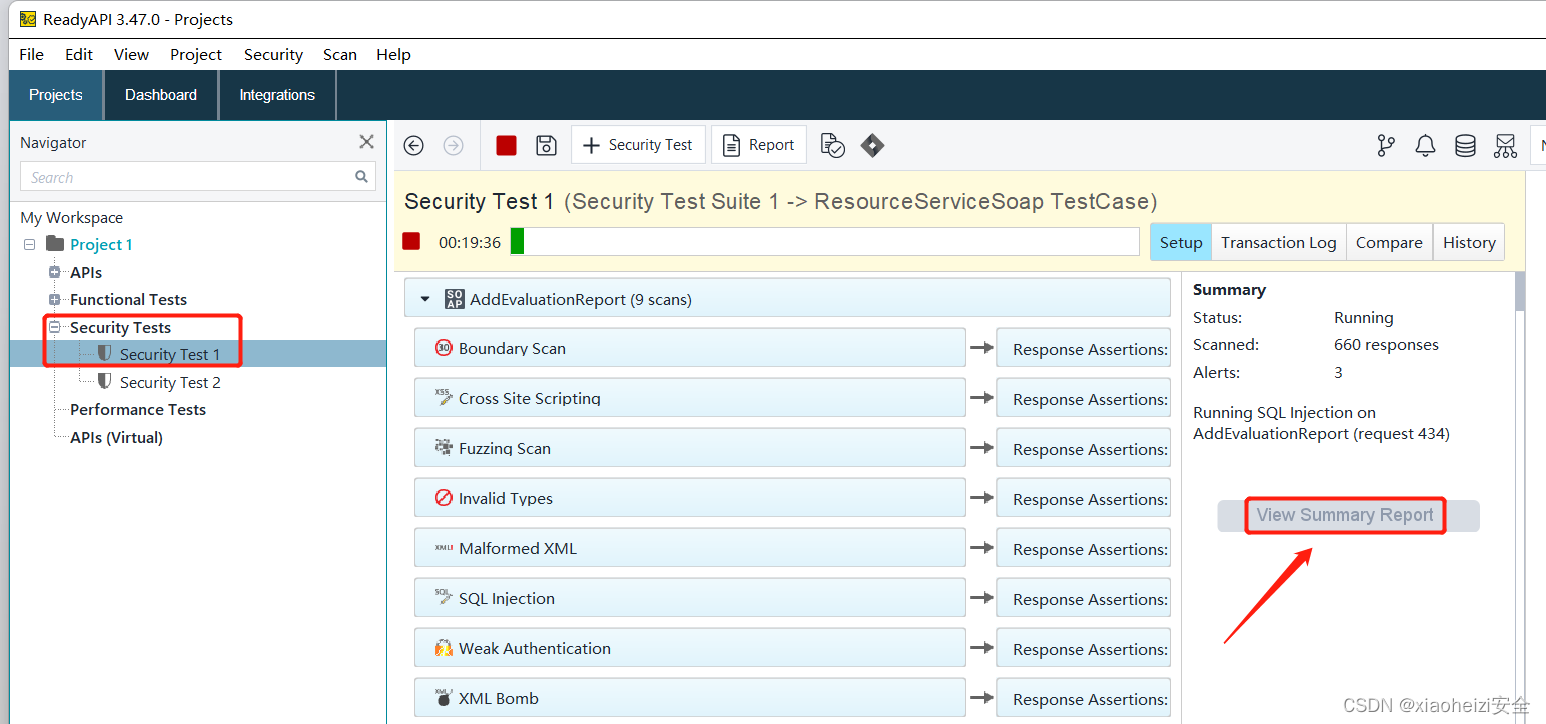Screen dimensions: 1546x724
Task: Click the Cross Site Scripting XSS icon
Action: (444, 397)
